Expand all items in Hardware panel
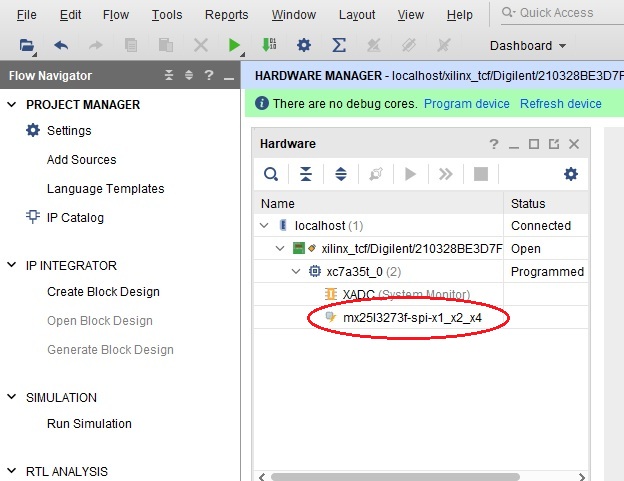 click(341, 174)
